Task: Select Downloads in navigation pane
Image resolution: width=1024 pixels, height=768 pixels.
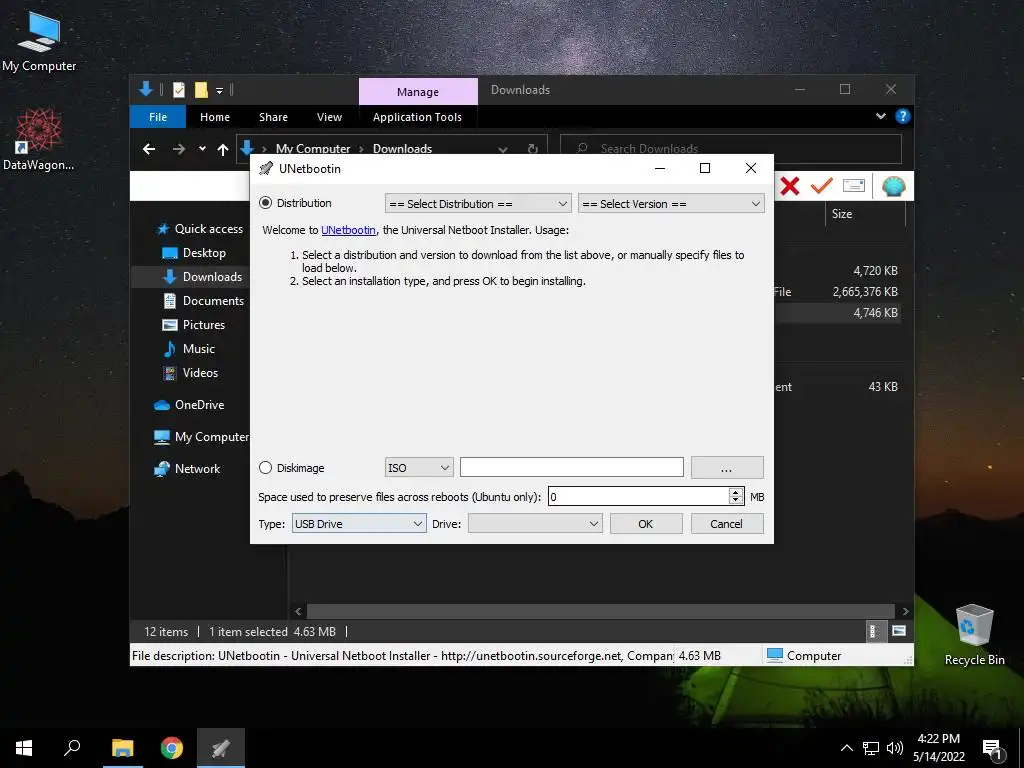Action: (202, 277)
